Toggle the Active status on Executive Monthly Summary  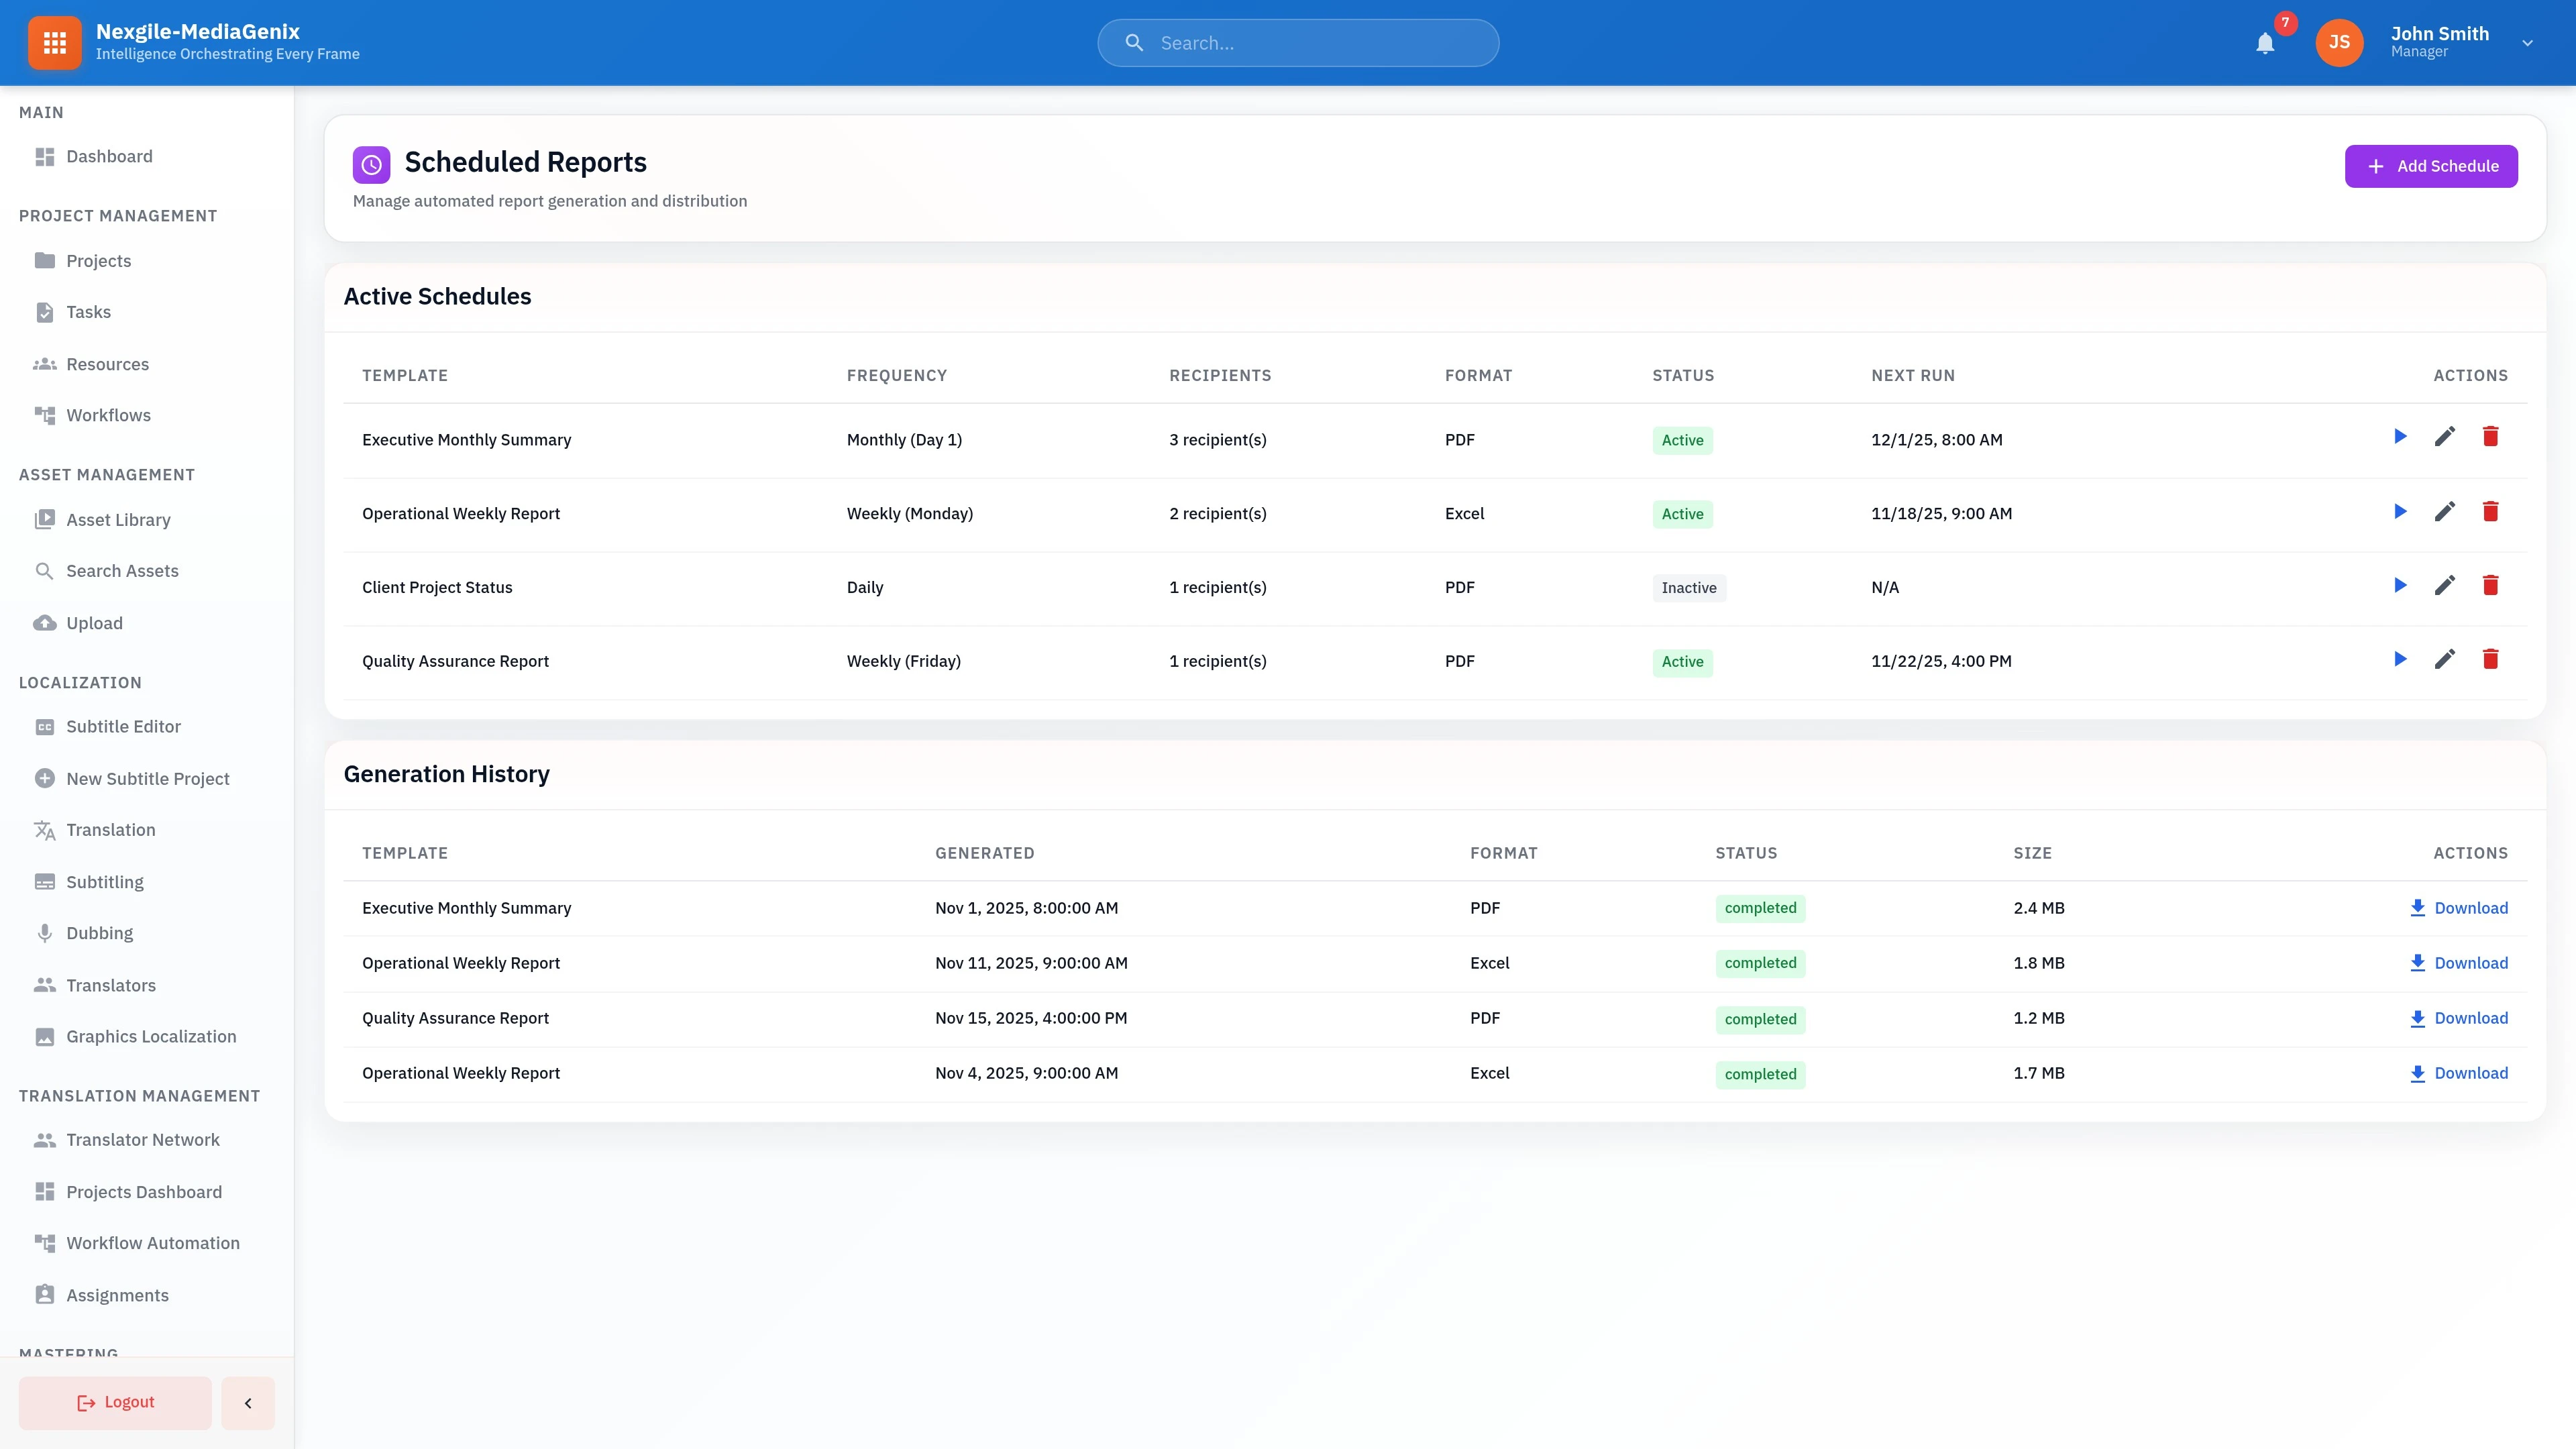[1682, 440]
